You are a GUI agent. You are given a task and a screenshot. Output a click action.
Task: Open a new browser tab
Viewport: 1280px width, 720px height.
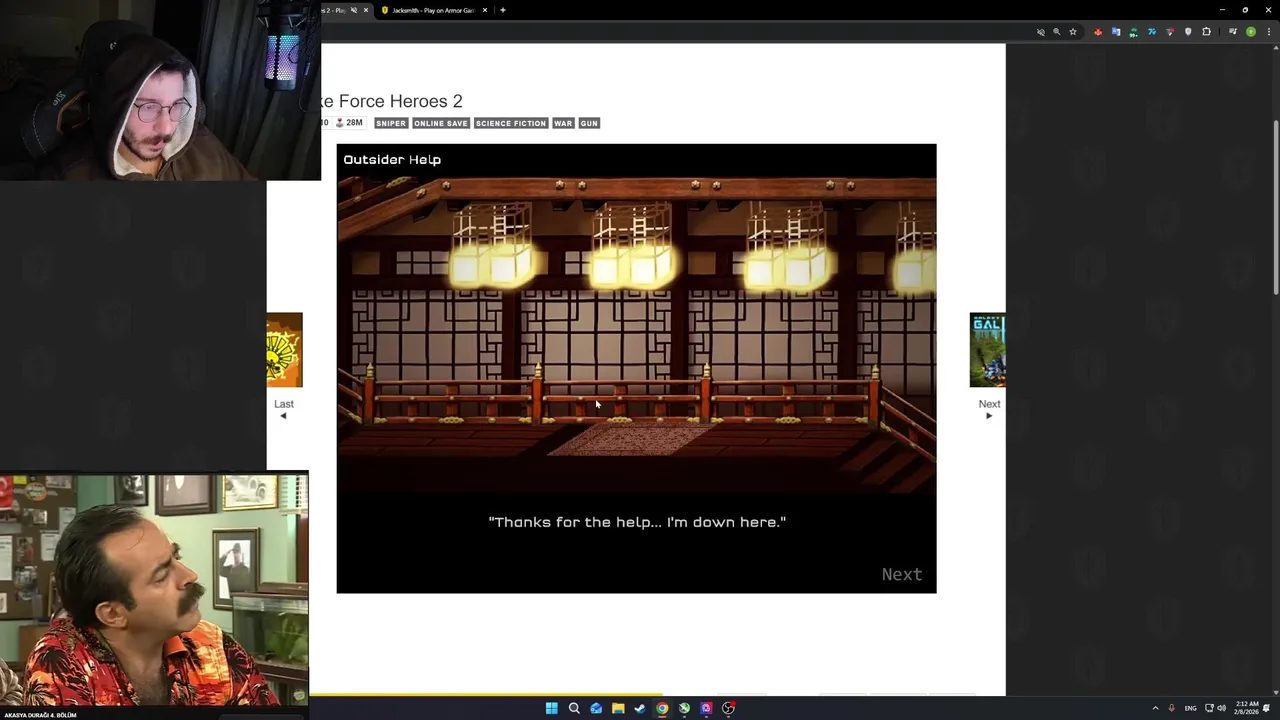[x=503, y=10]
